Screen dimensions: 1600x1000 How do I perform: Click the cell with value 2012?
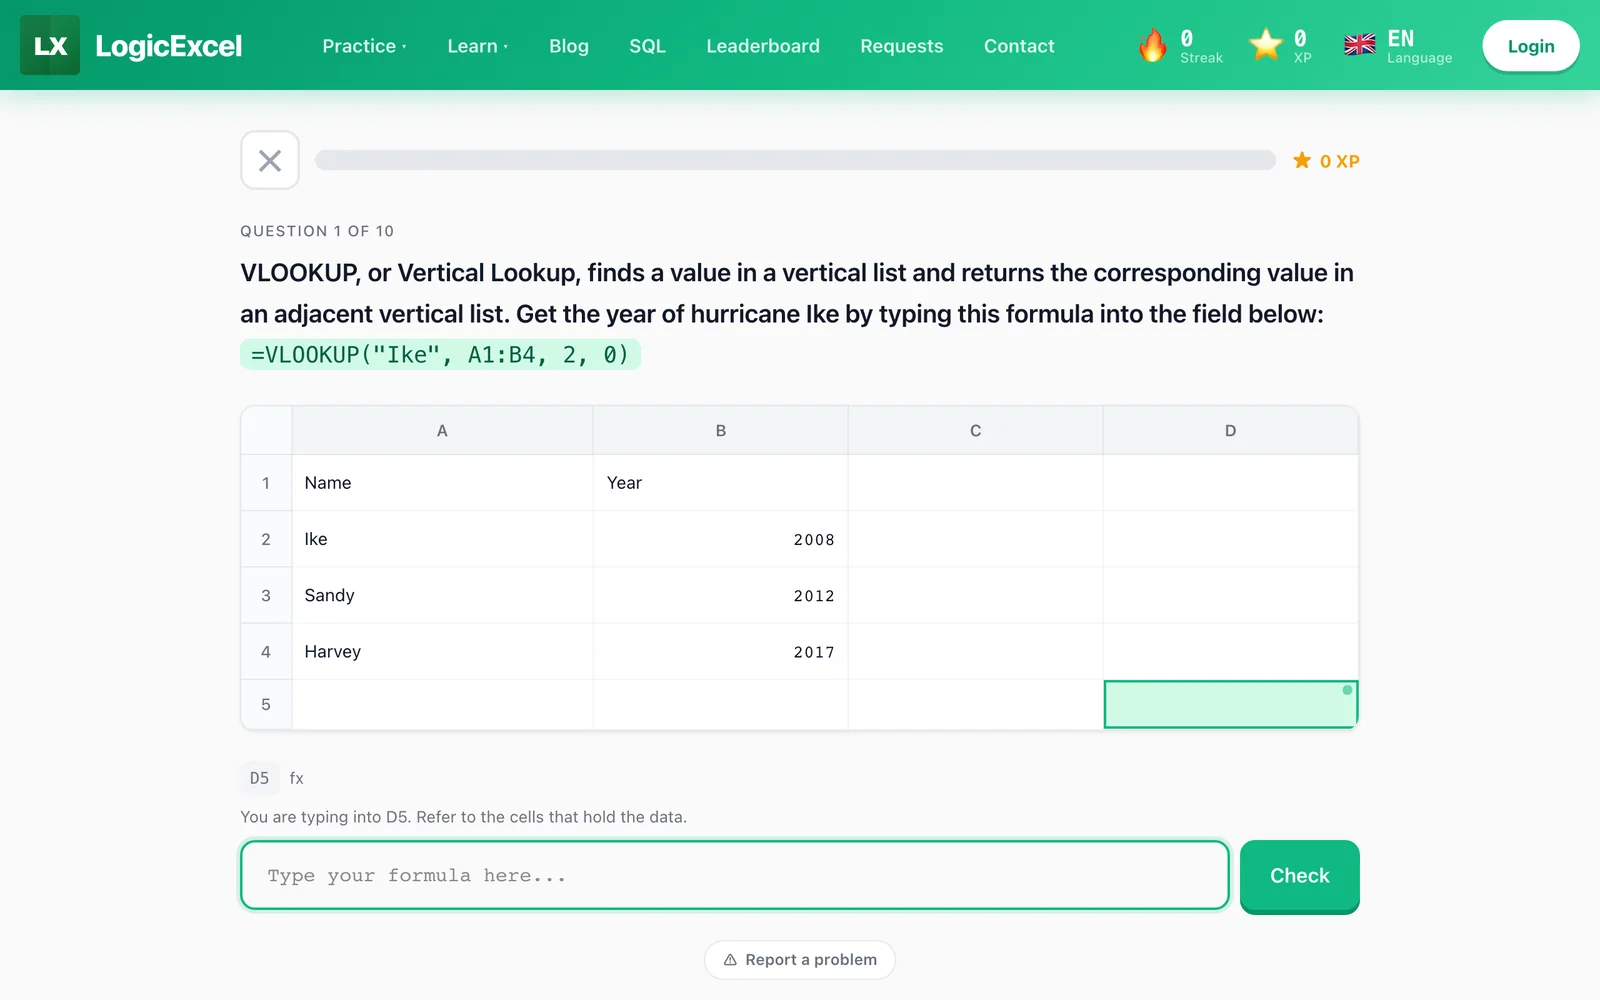721,595
